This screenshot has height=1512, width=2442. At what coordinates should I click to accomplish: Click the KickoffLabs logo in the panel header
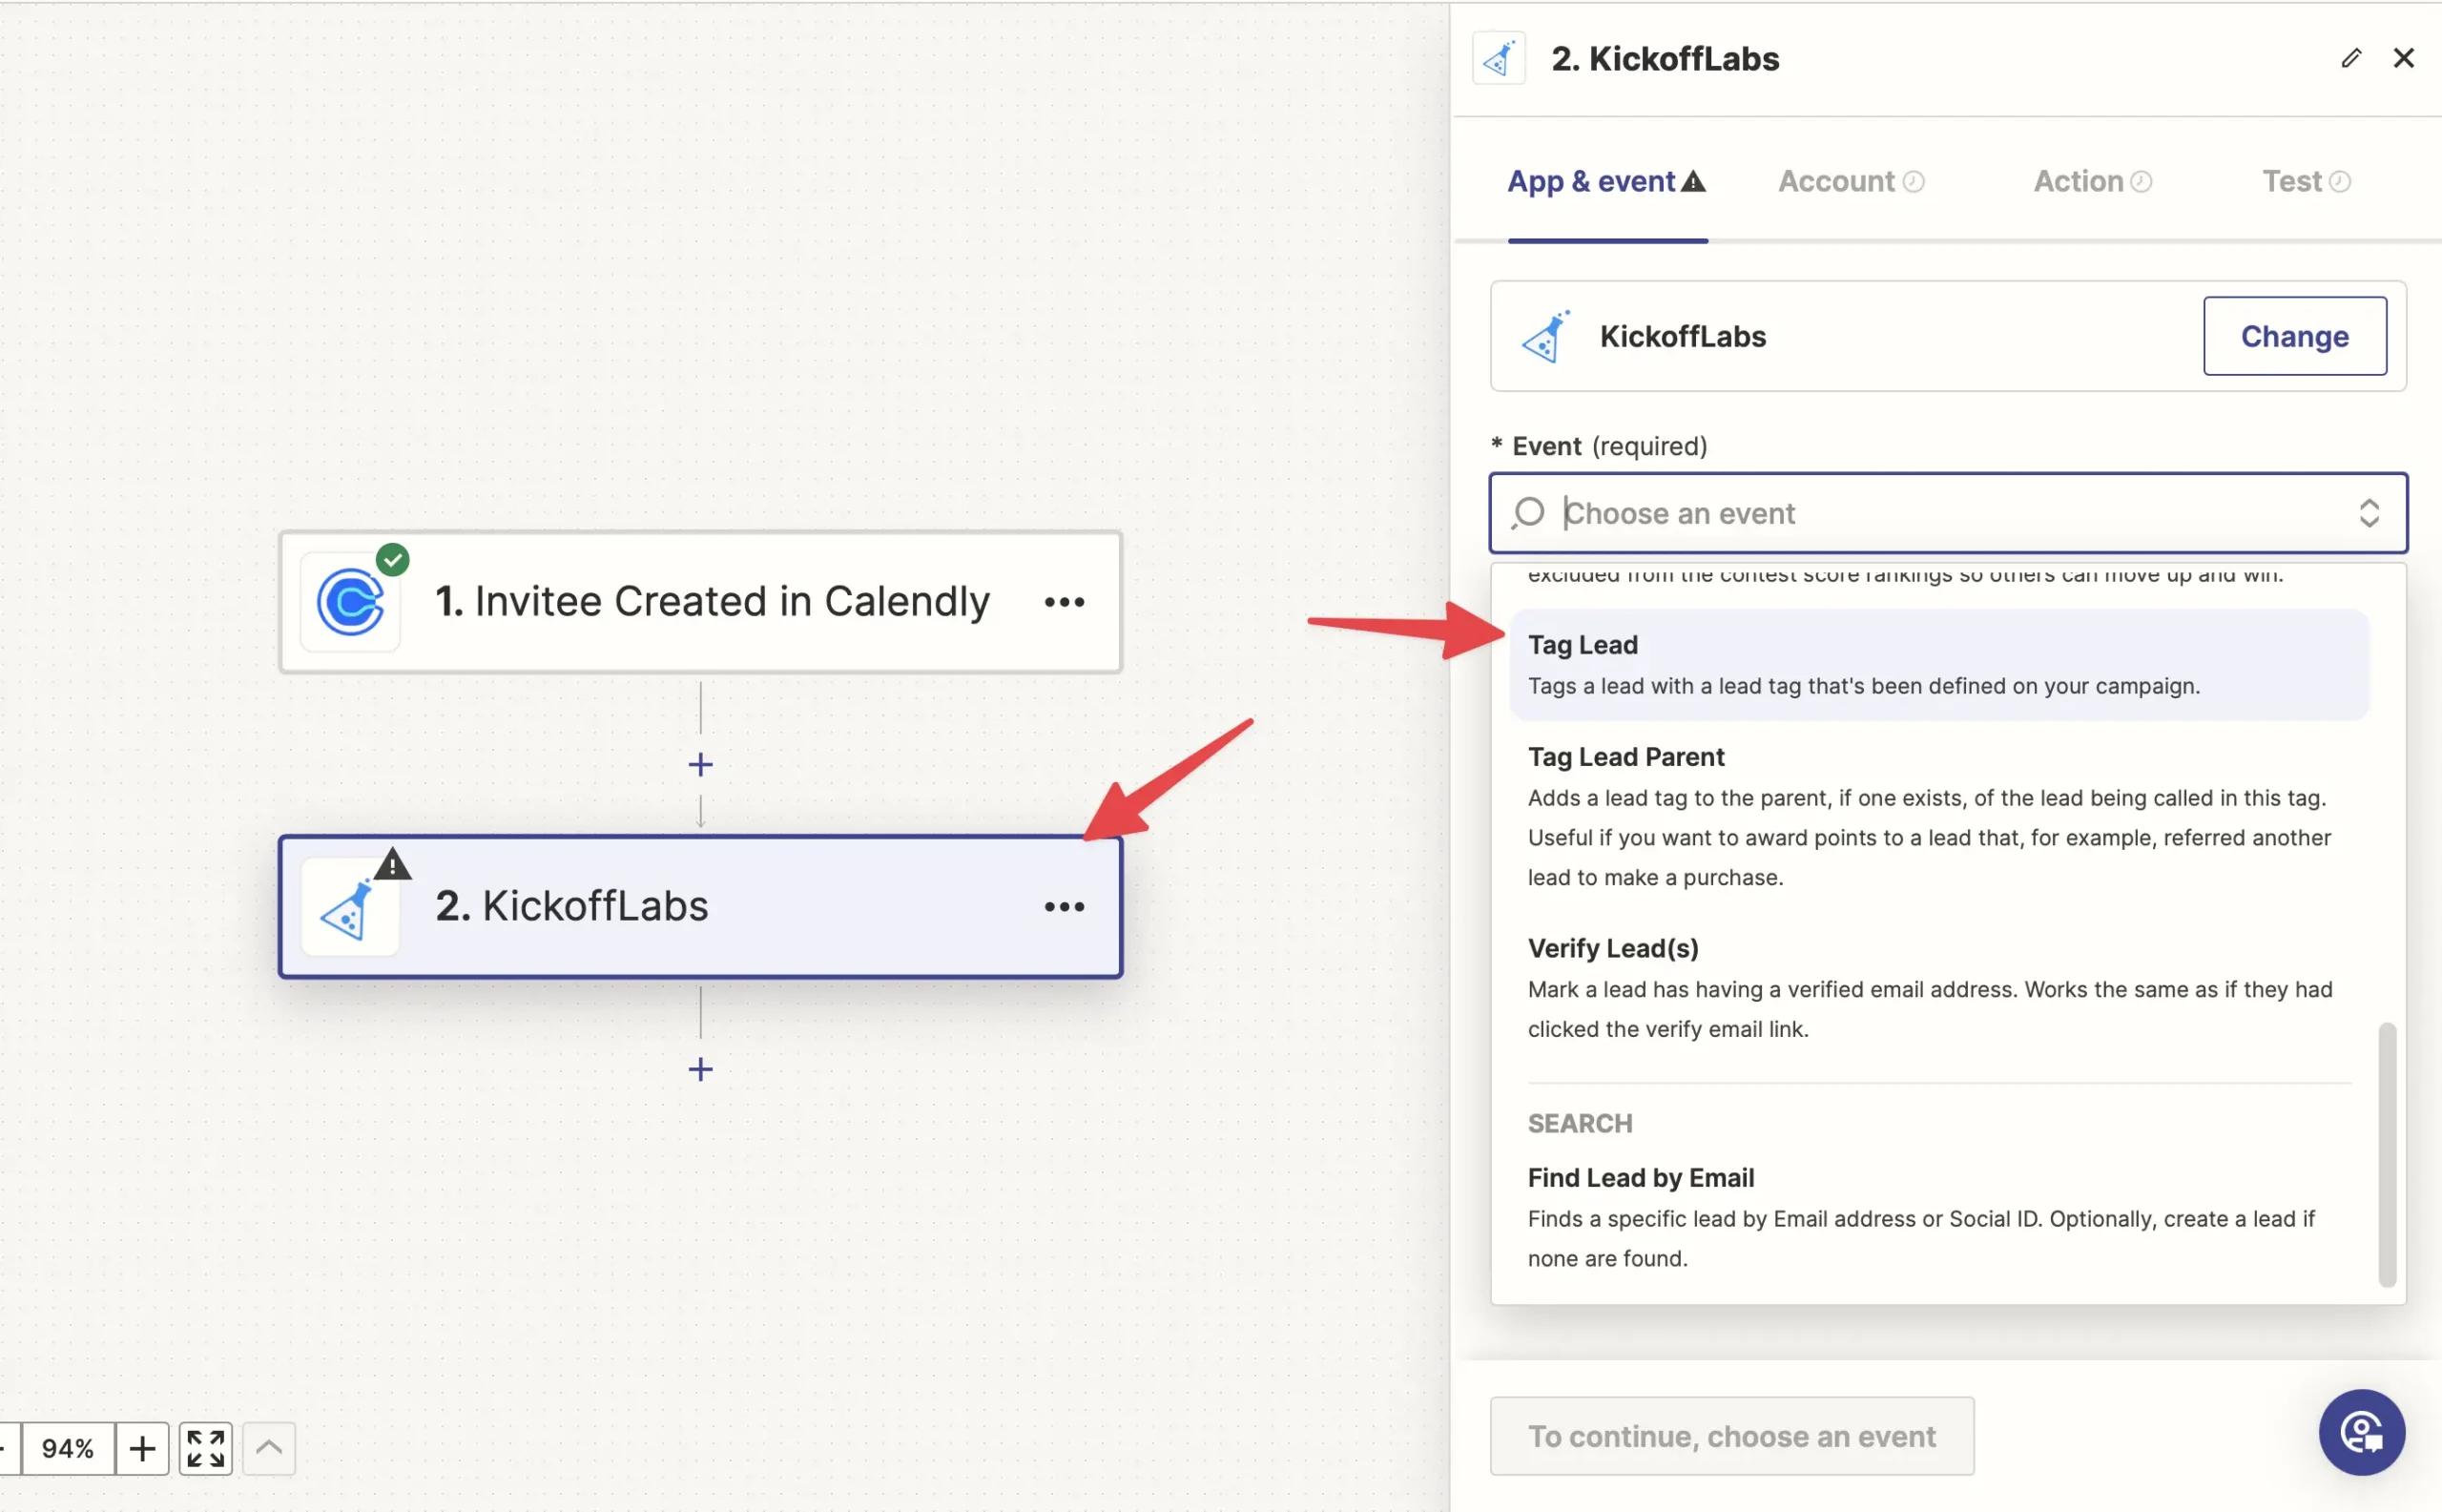point(1499,58)
